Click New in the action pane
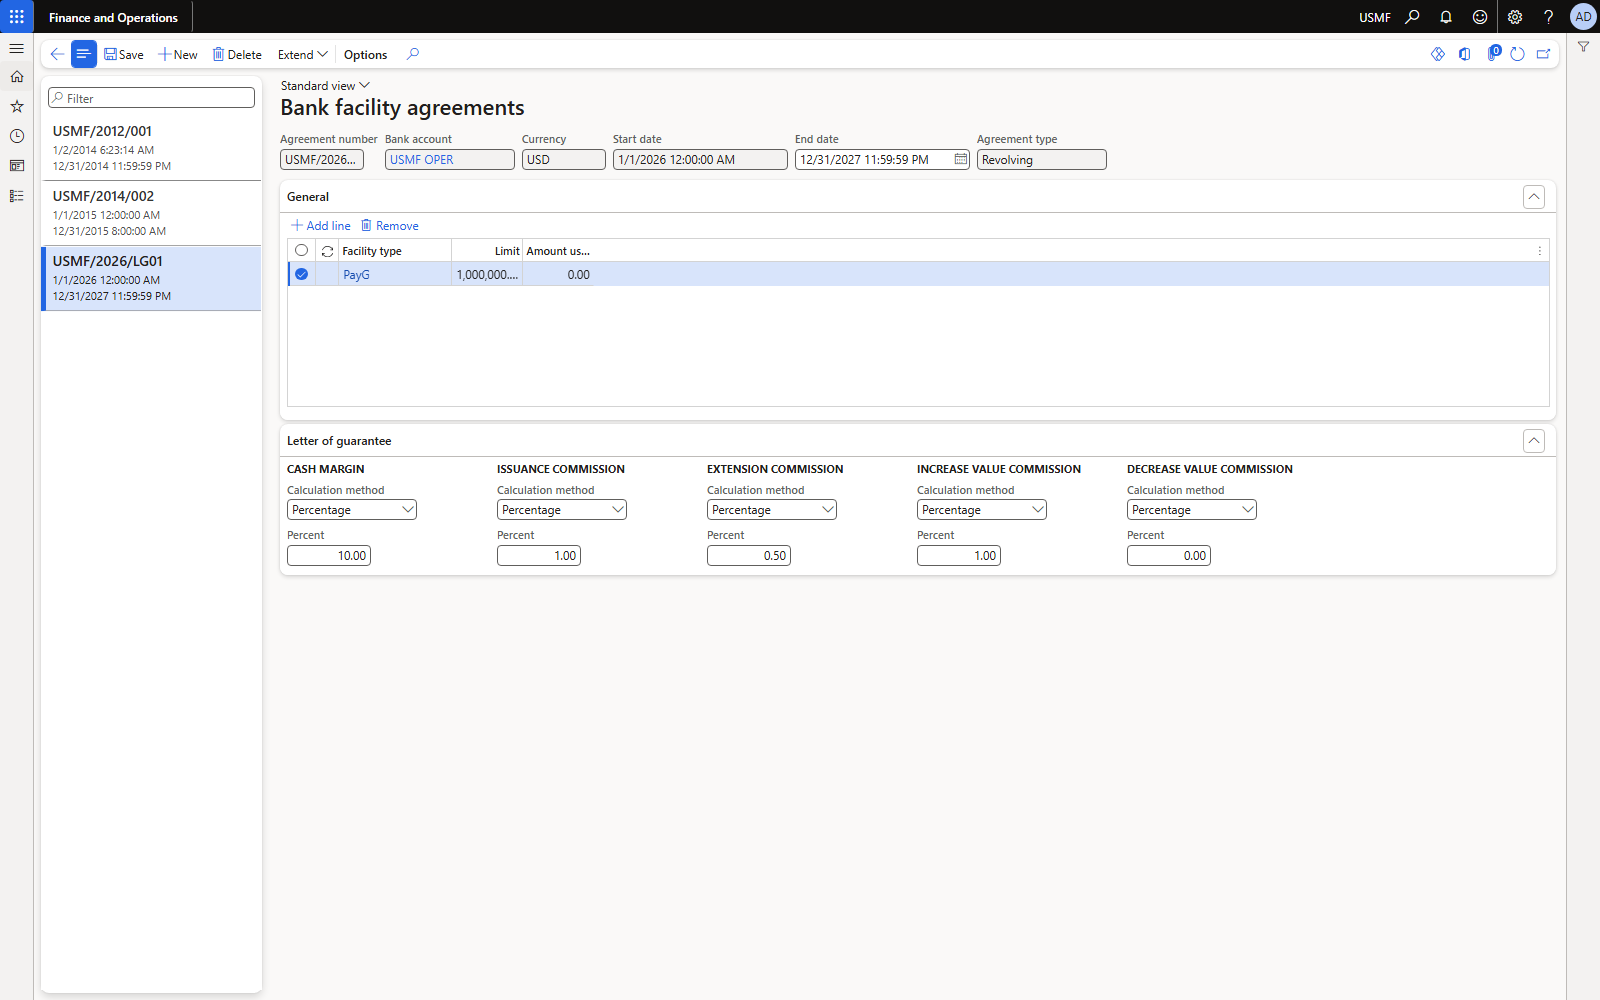Image resolution: width=1600 pixels, height=1000 pixels. (178, 55)
